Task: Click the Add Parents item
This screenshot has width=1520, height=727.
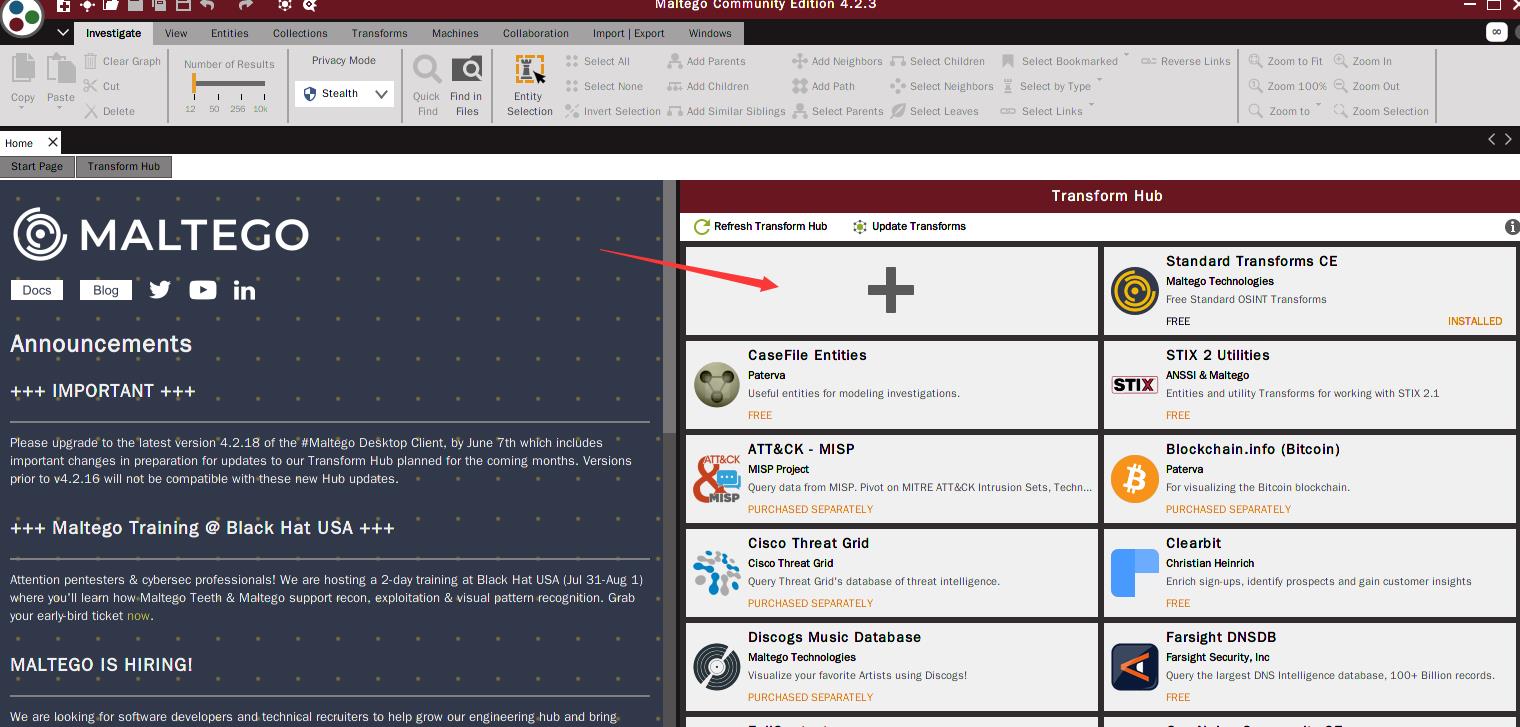Action: click(707, 61)
